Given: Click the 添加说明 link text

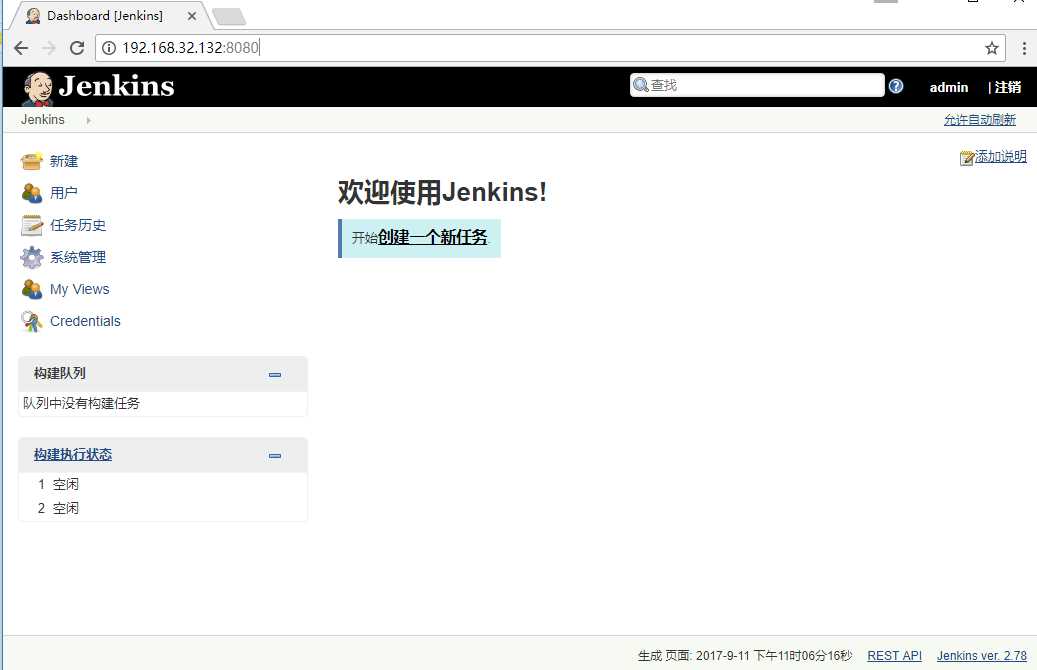Looking at the screenshot, I should coord(1001,157).
